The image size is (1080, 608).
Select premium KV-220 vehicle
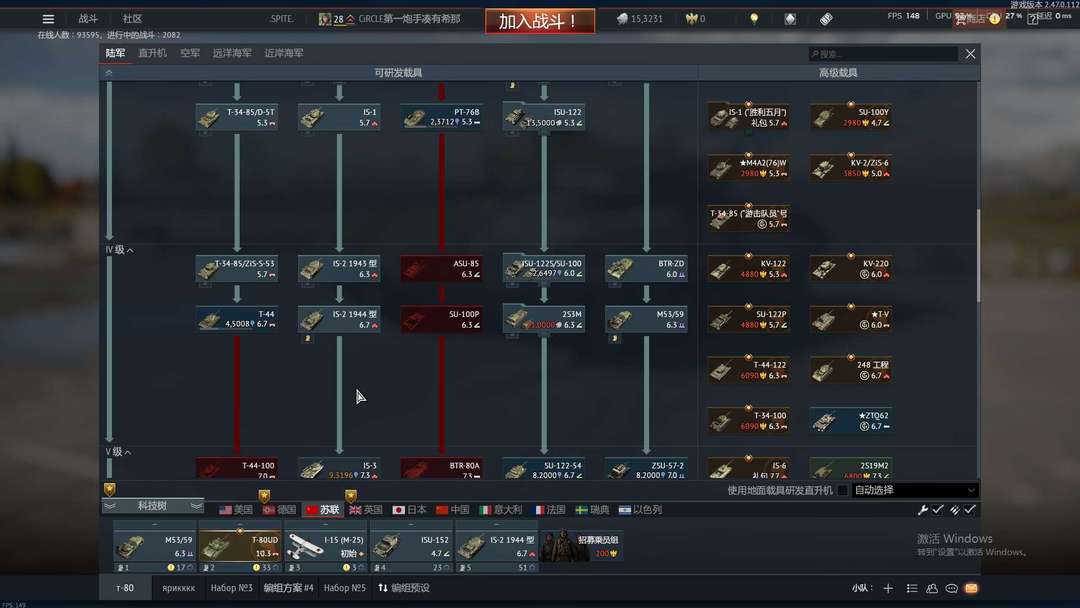(x=851, y=269)
